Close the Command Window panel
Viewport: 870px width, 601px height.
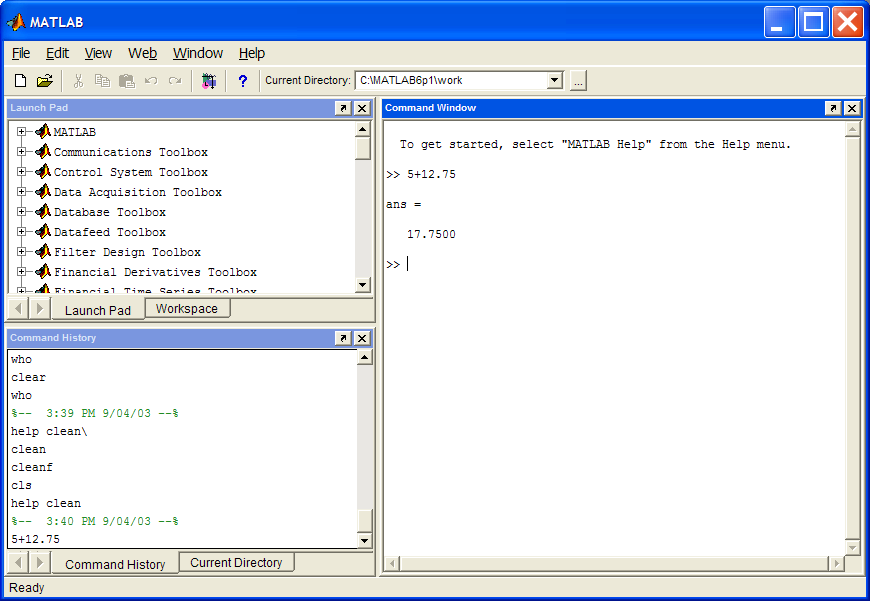[852, 108]
